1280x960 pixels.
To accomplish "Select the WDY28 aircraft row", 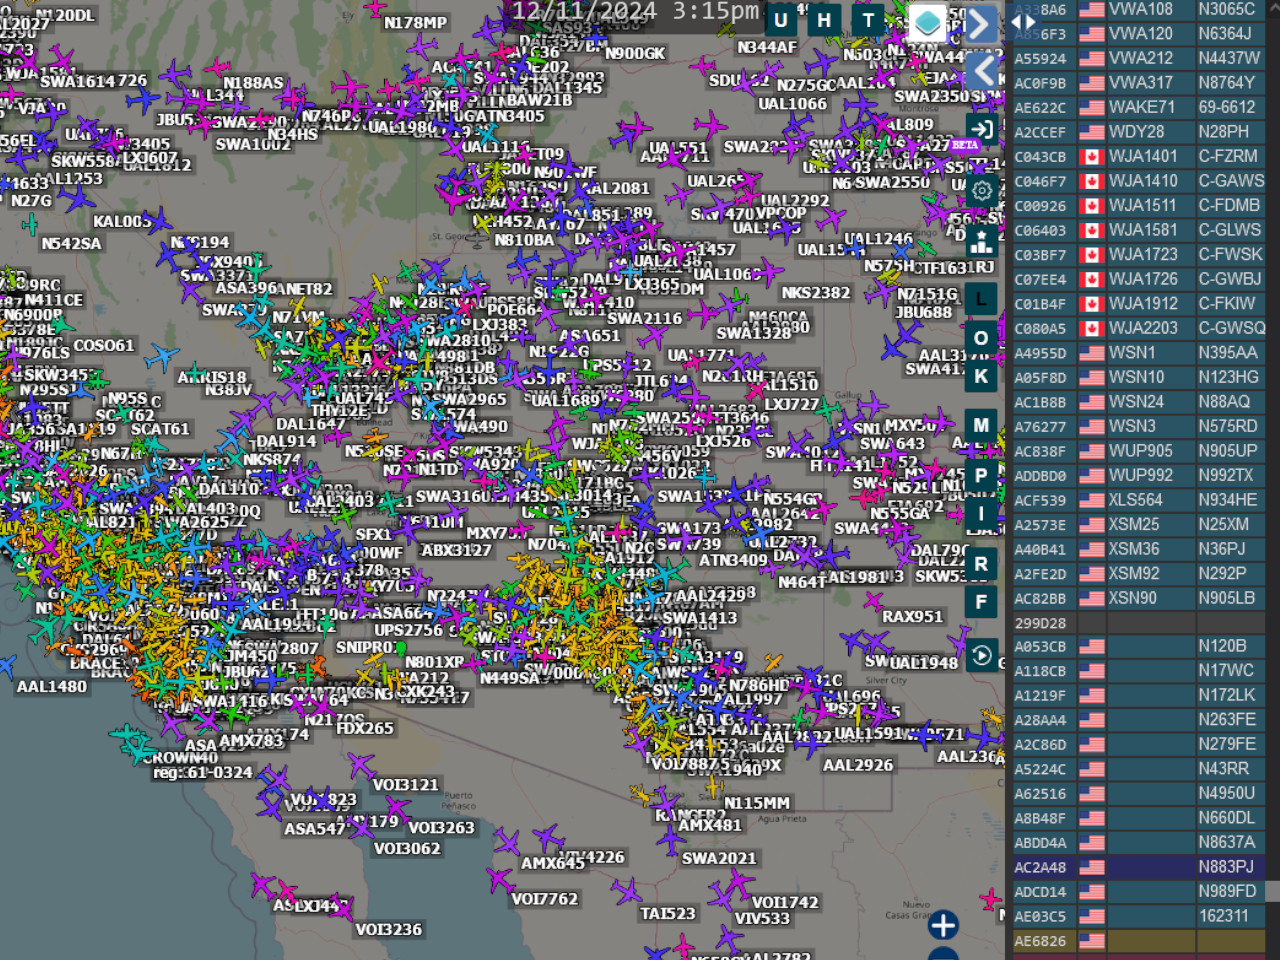I will (1138, 132).
